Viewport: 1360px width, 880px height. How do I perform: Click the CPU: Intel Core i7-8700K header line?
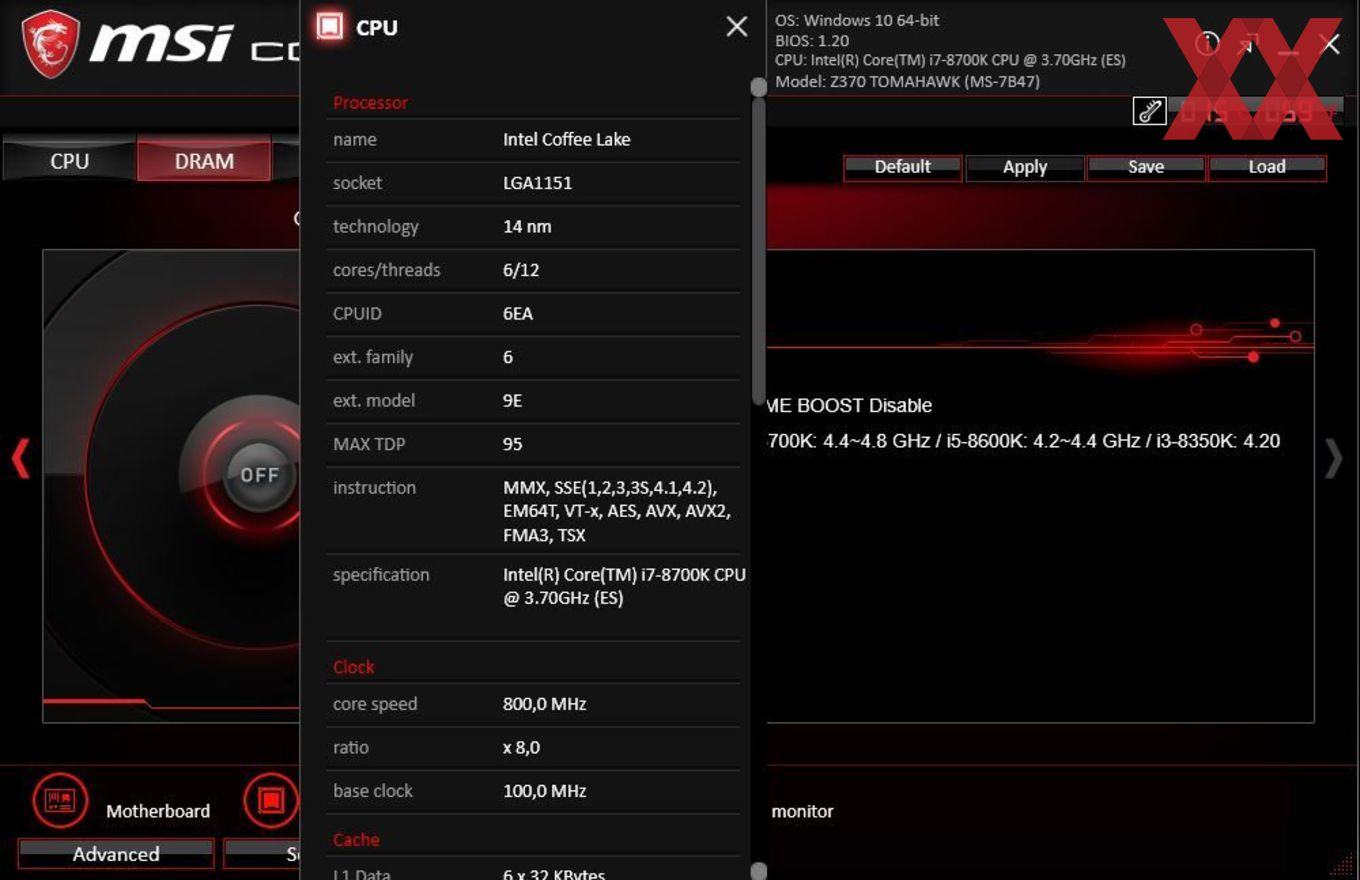click(x=950, y=60)
